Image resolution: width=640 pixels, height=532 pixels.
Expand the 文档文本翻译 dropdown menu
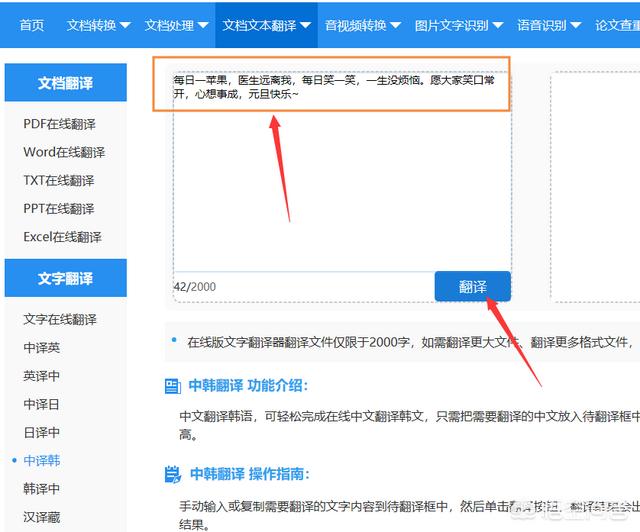pos(265,24)
